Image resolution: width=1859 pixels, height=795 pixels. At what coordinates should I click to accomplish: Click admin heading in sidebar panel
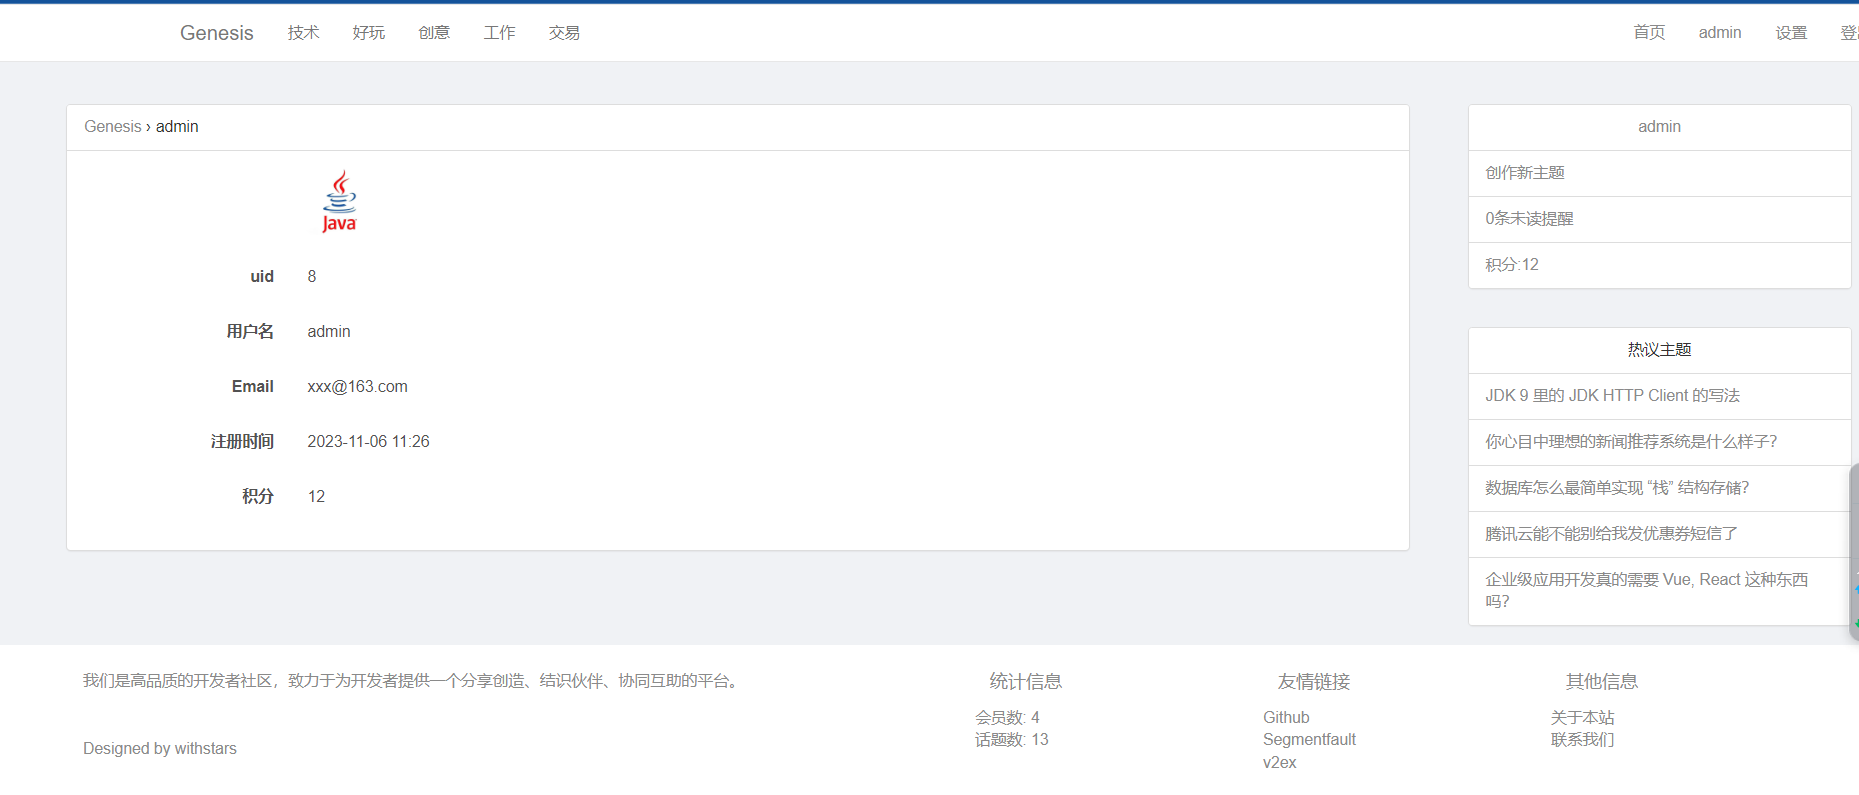[1659, 127]
